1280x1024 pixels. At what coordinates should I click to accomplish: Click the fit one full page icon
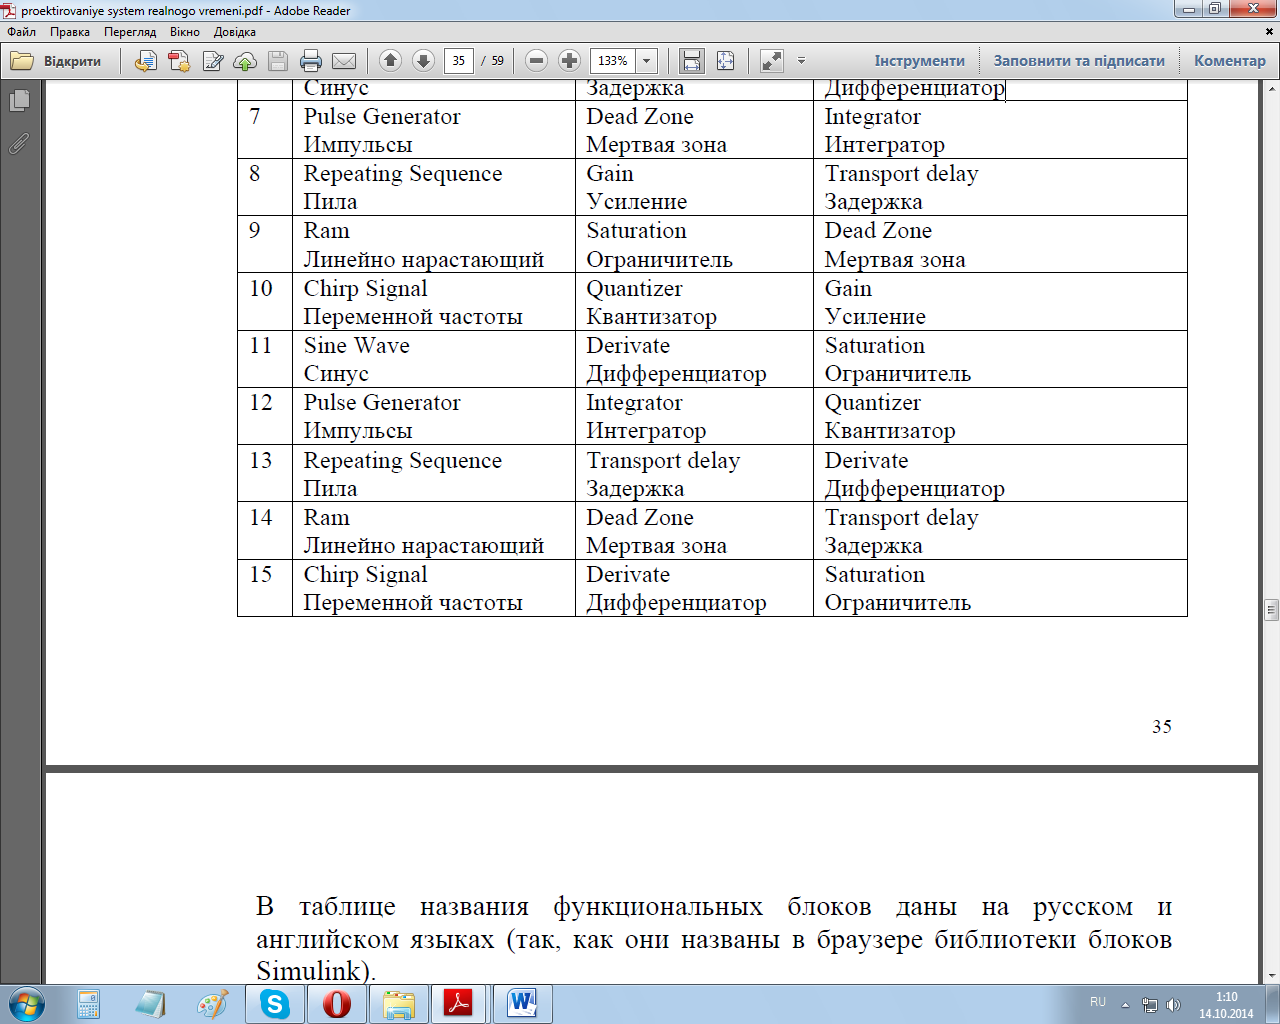725,61
